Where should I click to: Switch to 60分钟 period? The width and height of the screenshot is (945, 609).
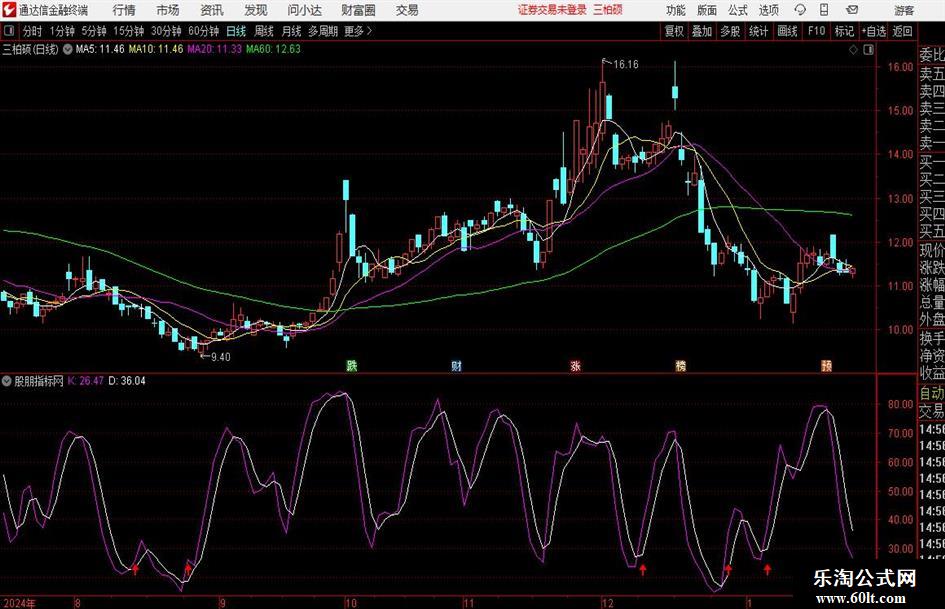204,31
